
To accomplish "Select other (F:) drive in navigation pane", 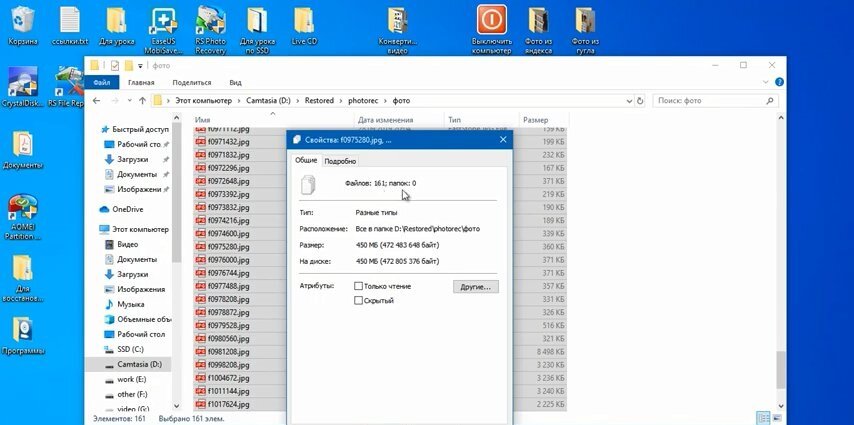I will coord(124,394).
